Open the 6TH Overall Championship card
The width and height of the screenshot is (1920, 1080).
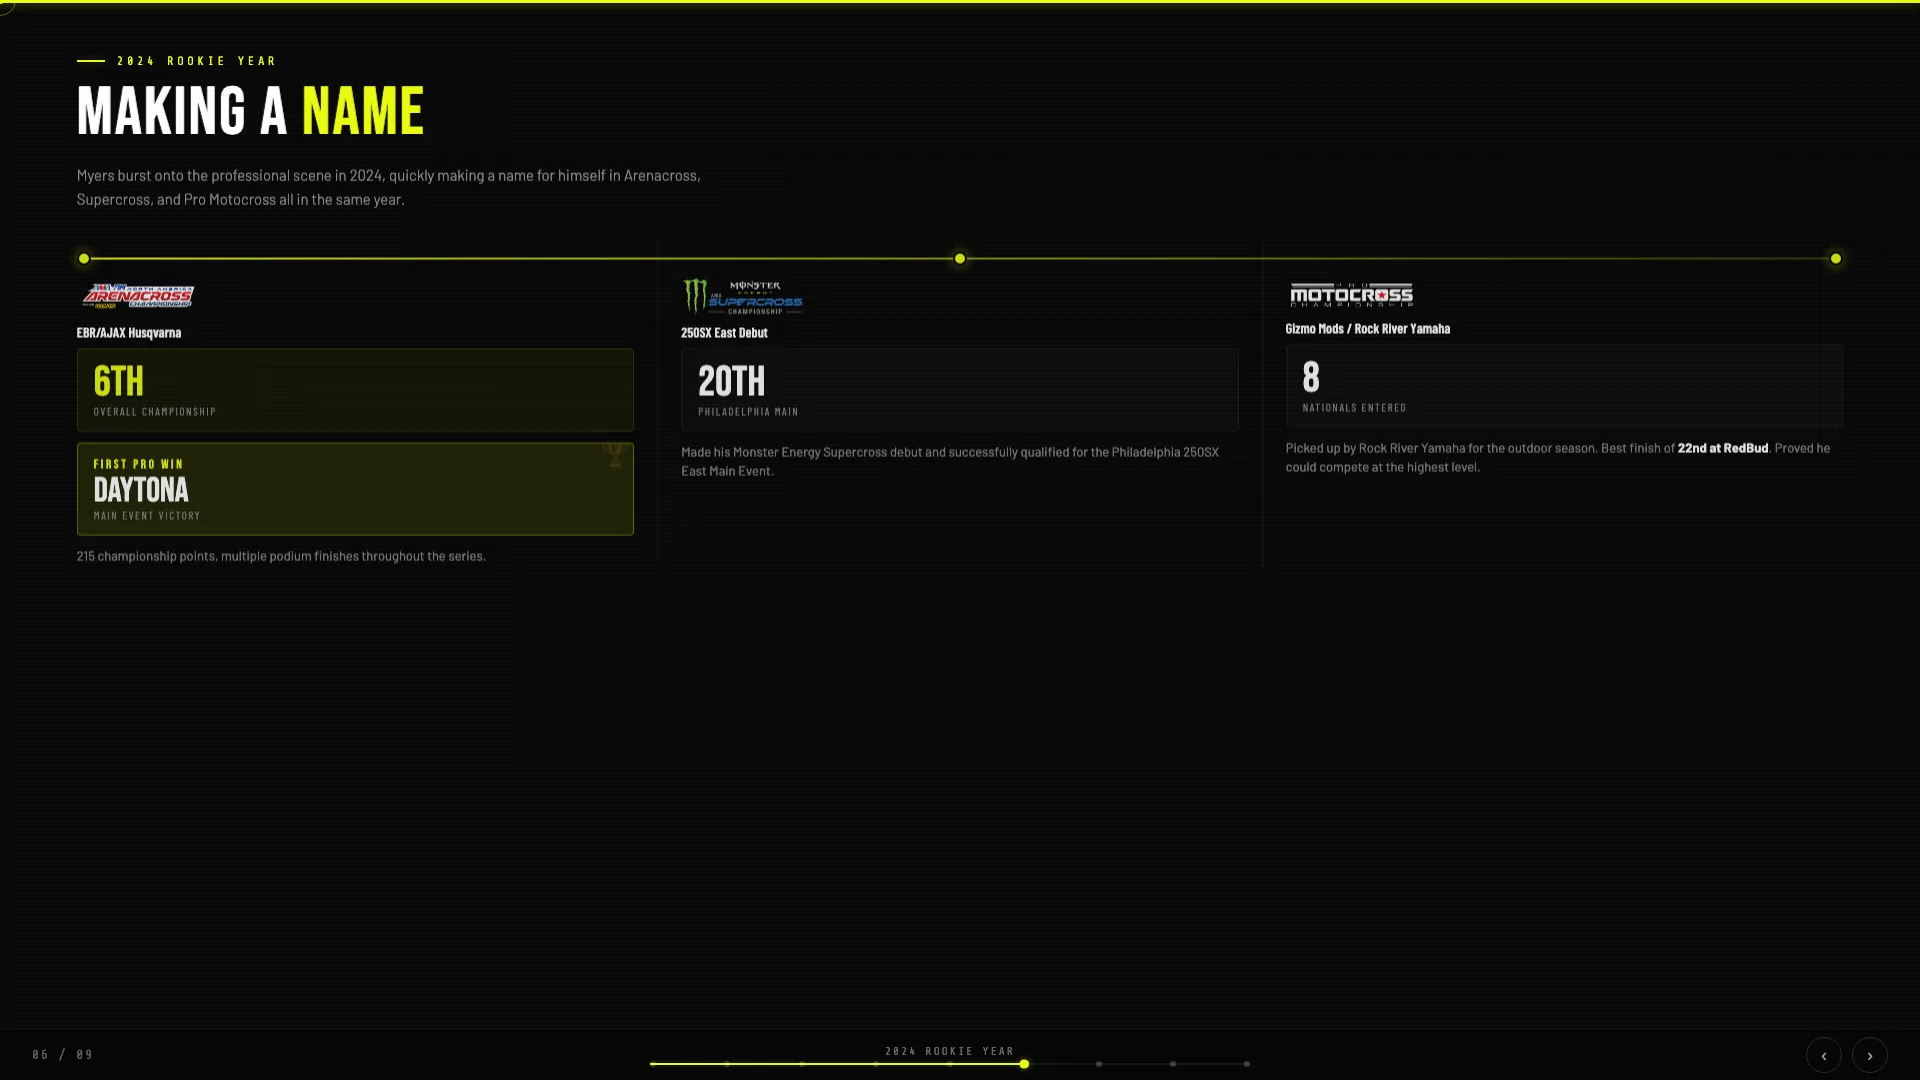pos(355,390)
